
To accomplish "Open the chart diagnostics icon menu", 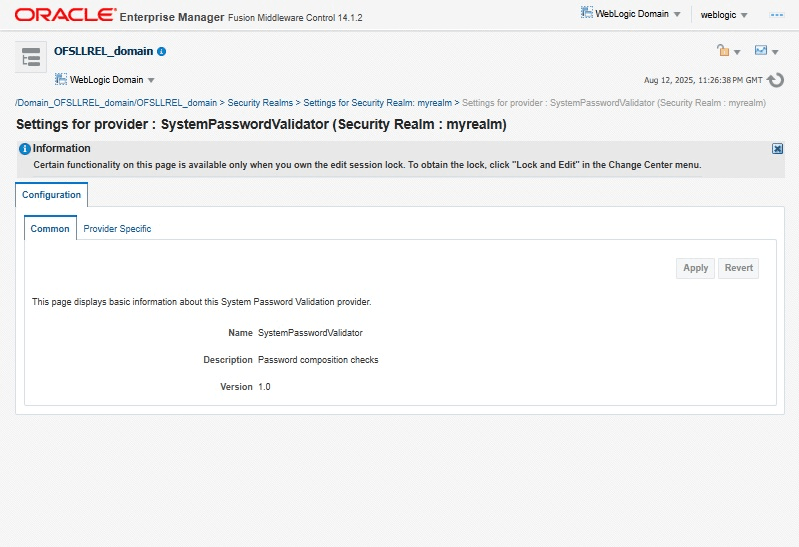I will (761, 50).
